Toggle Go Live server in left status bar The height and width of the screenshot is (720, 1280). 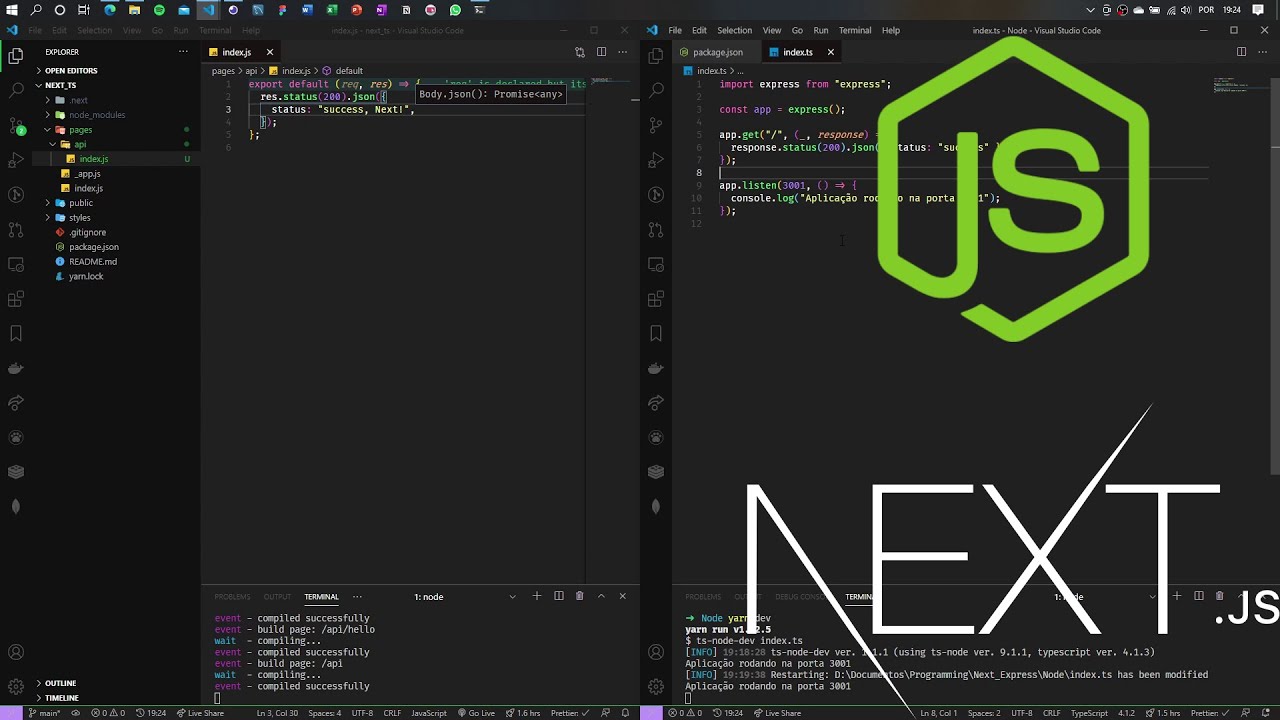[477, 713]
